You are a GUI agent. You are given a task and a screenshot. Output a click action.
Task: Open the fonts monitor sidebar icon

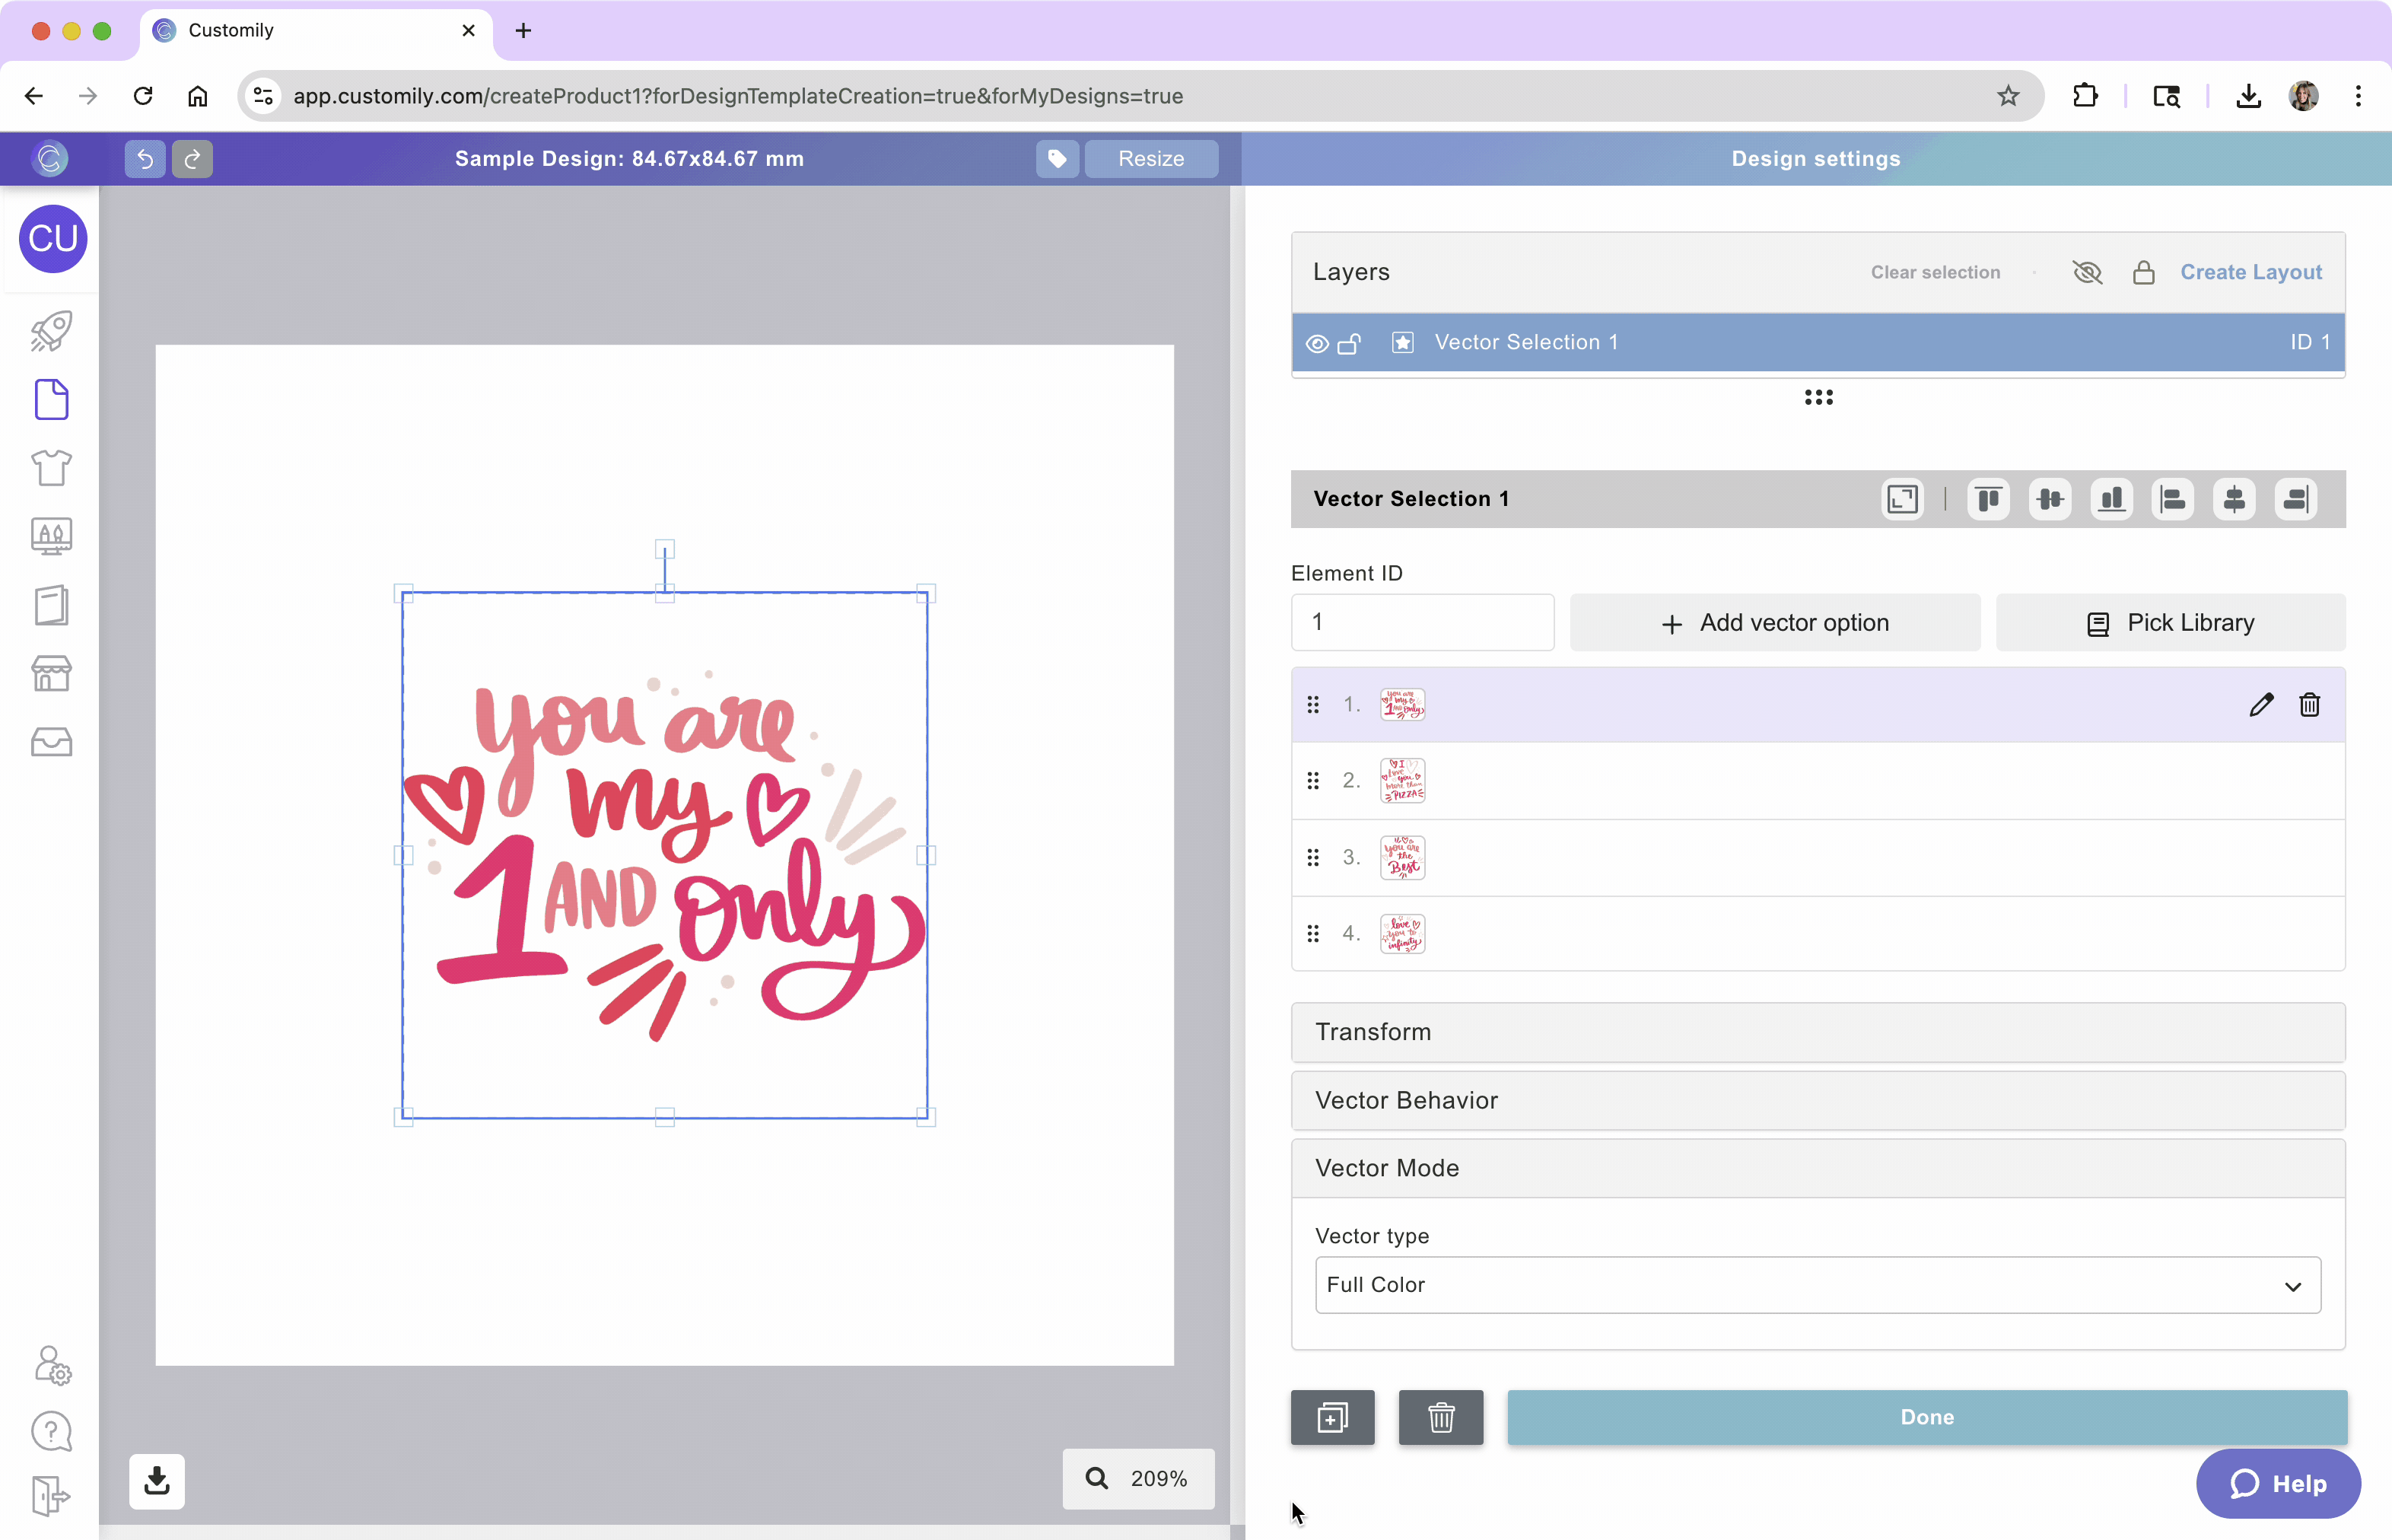pos(51,536)
